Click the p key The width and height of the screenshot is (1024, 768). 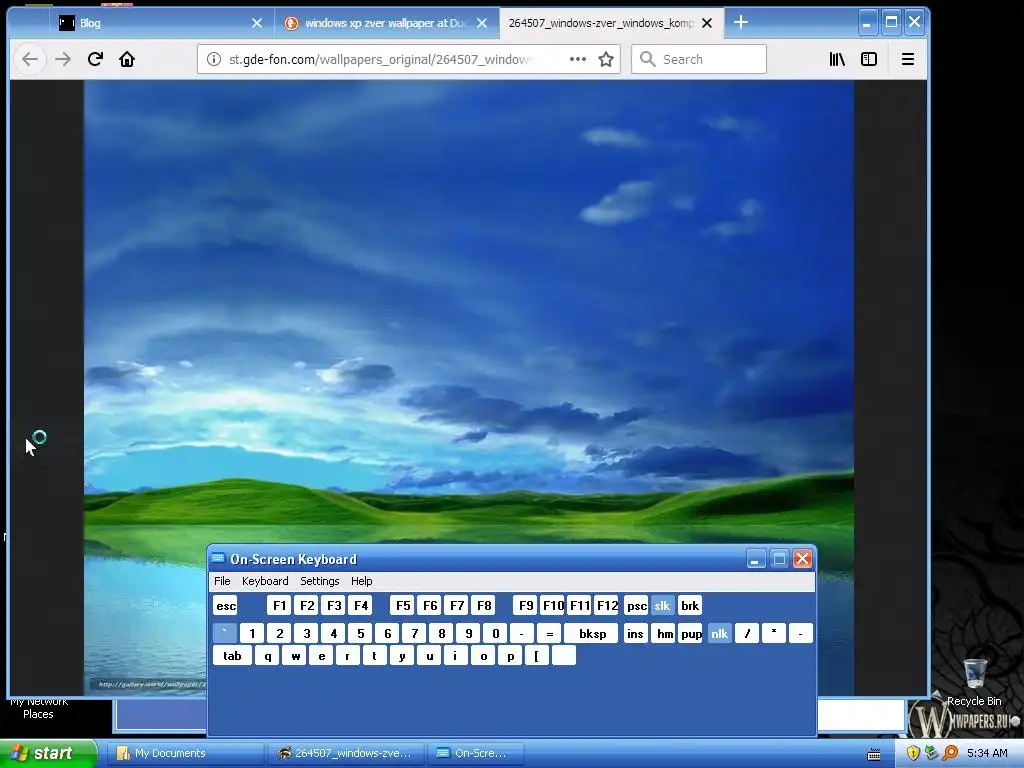[x=510, y=656]
